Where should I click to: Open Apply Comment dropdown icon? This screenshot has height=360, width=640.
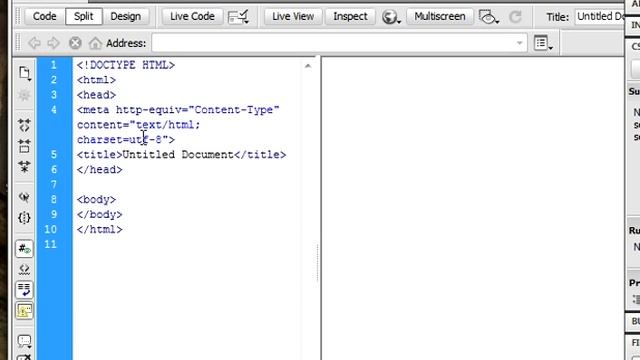click(x=24, y=341)
